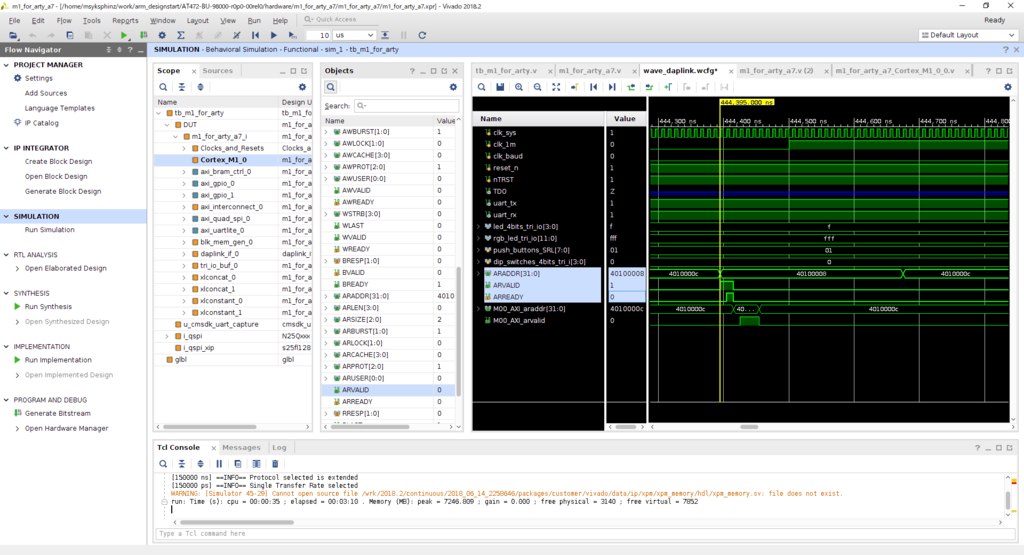Image resolution: width=1024 pixels, height=555 pixels.
Task: Click Add Sources
Action: 46,93
